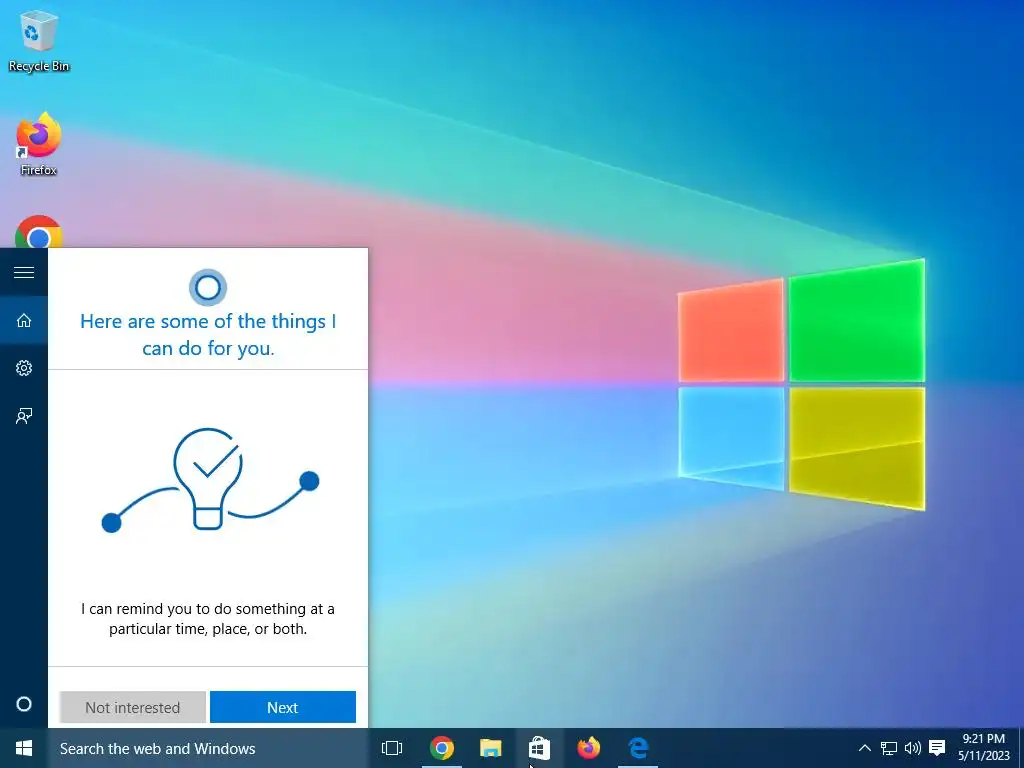1024x768 pixels.
Task: Open the network status tray icon
Action: click(889, 748)
